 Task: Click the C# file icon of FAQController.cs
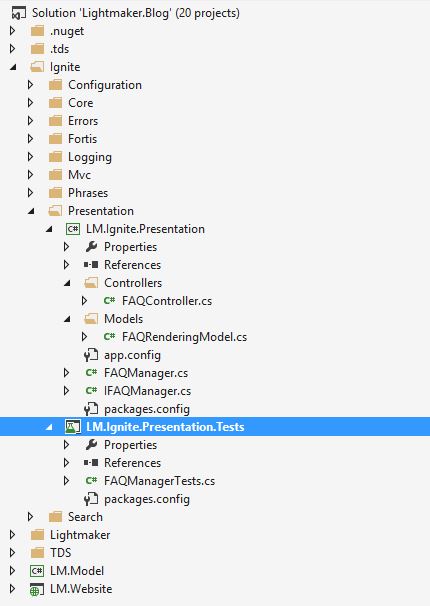click(109, 300)
